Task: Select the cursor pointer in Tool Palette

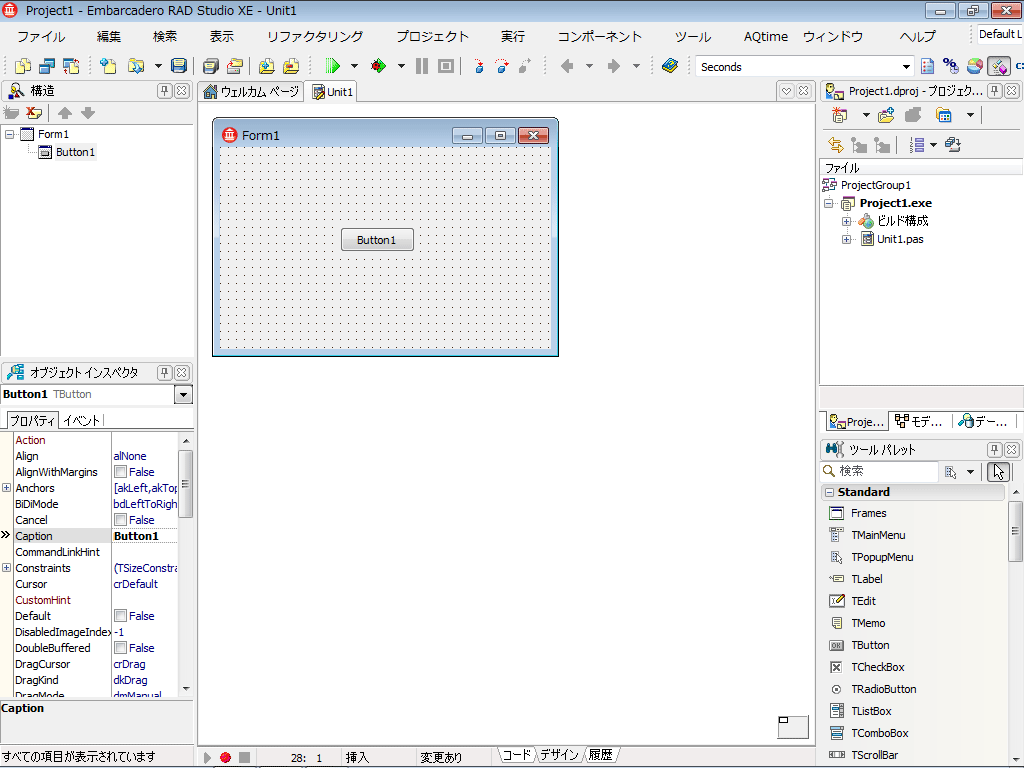Action: [x=999, y=472]
